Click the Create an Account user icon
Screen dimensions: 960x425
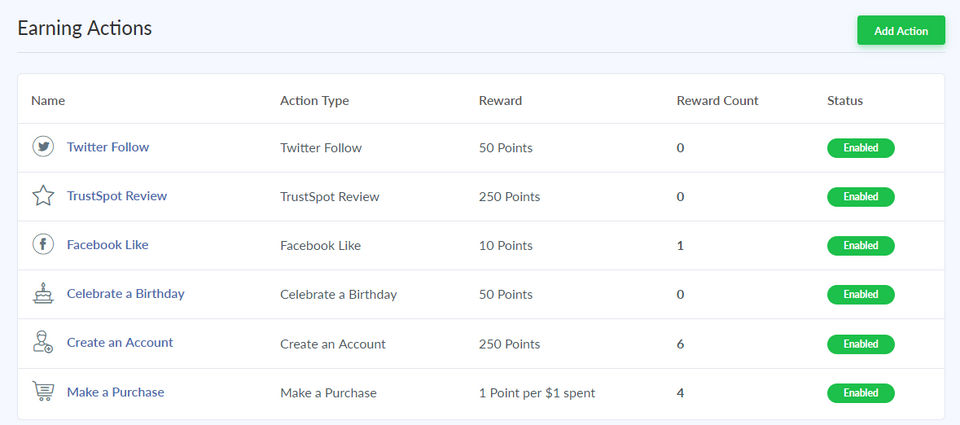pyautogui.click(x=43, y=343)
